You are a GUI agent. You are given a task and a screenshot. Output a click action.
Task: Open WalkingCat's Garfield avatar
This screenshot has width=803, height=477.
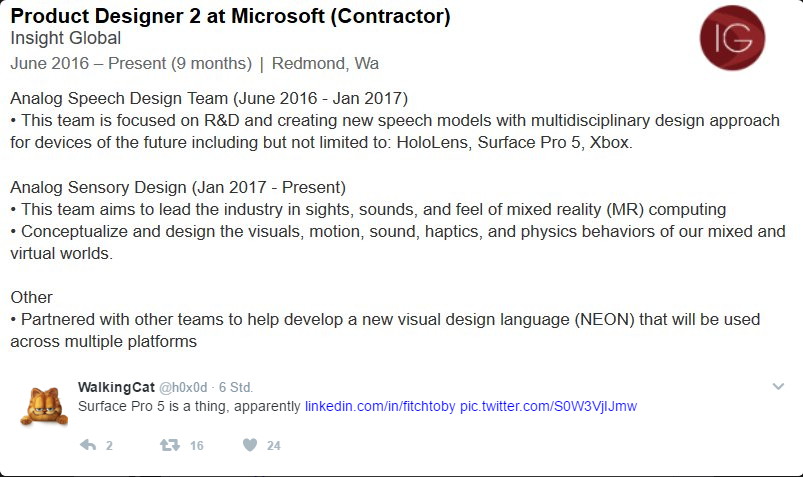coord(45,406)
